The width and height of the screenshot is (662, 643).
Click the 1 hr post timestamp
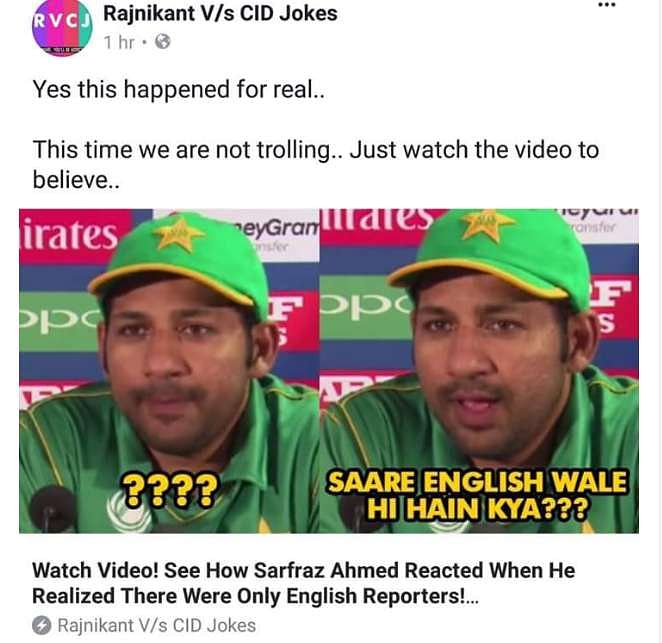[x=119, y=42]
